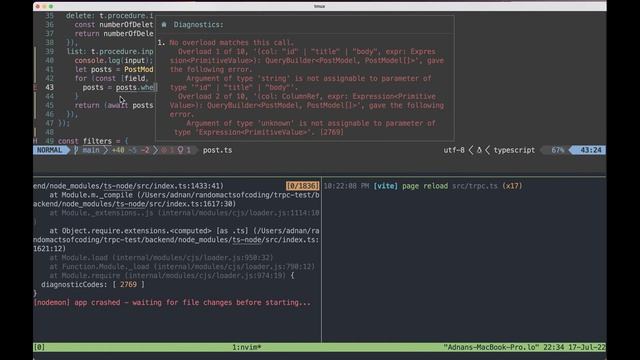Click the 67% scroll position indicator

(x=558, y=150)
